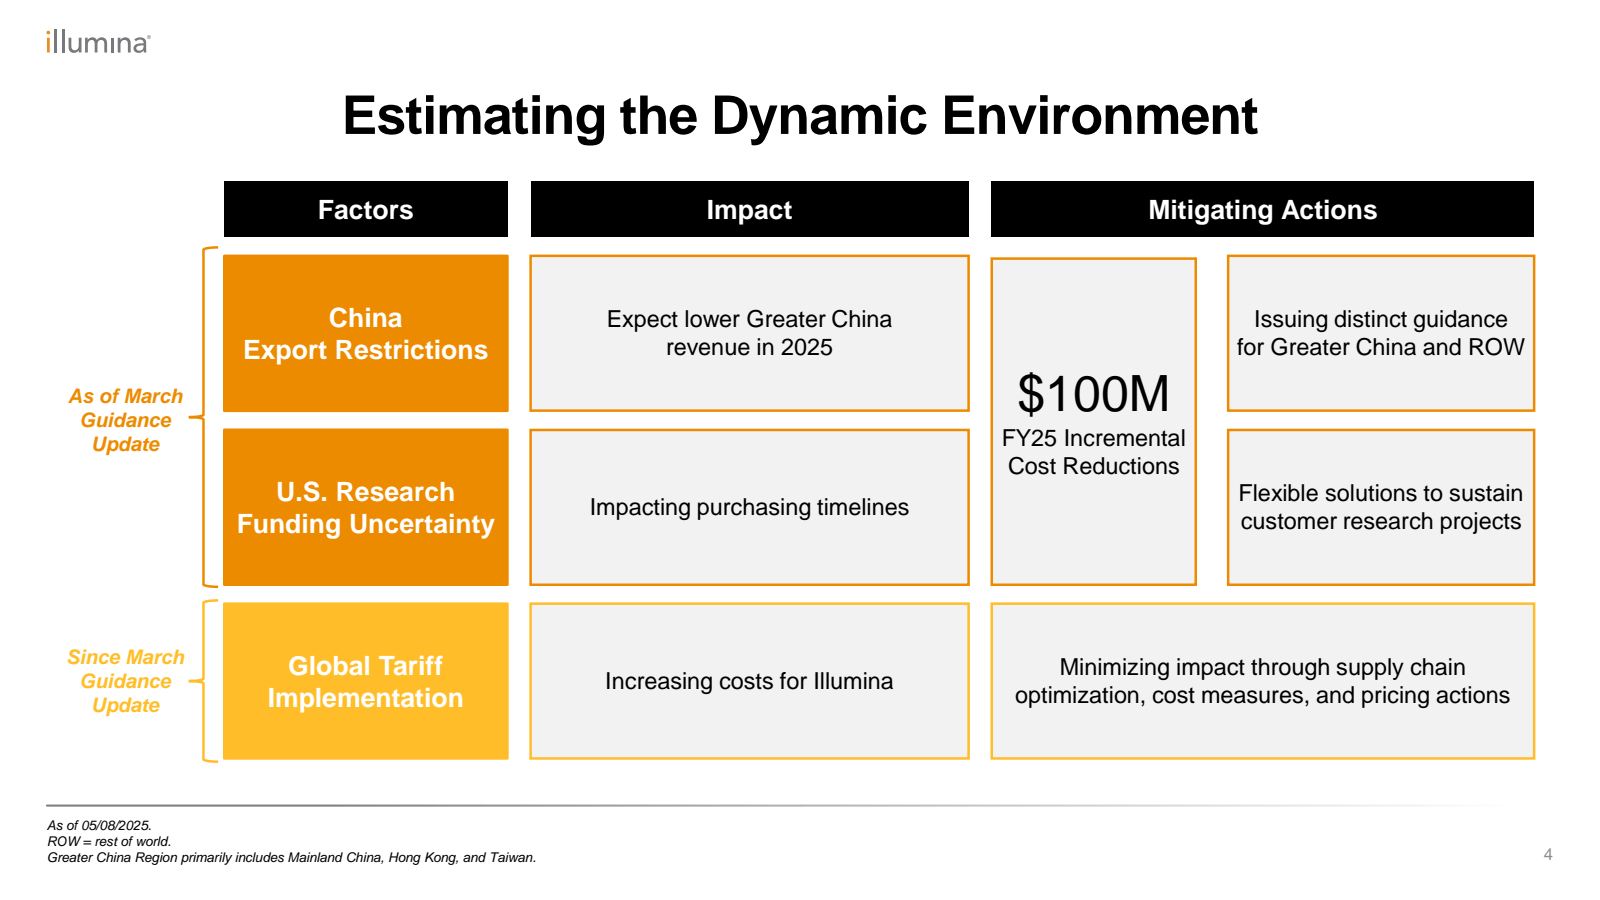Screen dimensions: 1600x900
Task: Click the Greater China Region footnote
Action: pos(292,858)
